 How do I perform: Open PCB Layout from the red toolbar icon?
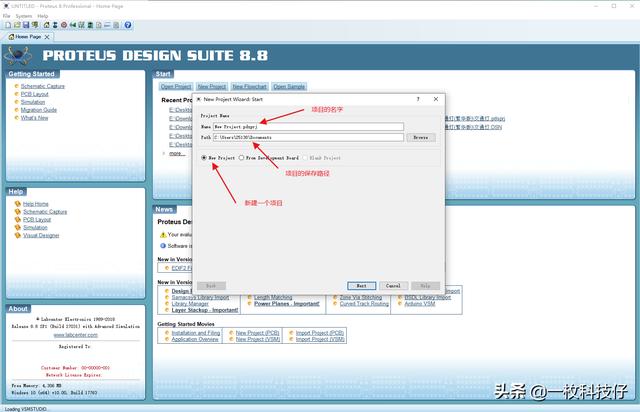point(64,25)
